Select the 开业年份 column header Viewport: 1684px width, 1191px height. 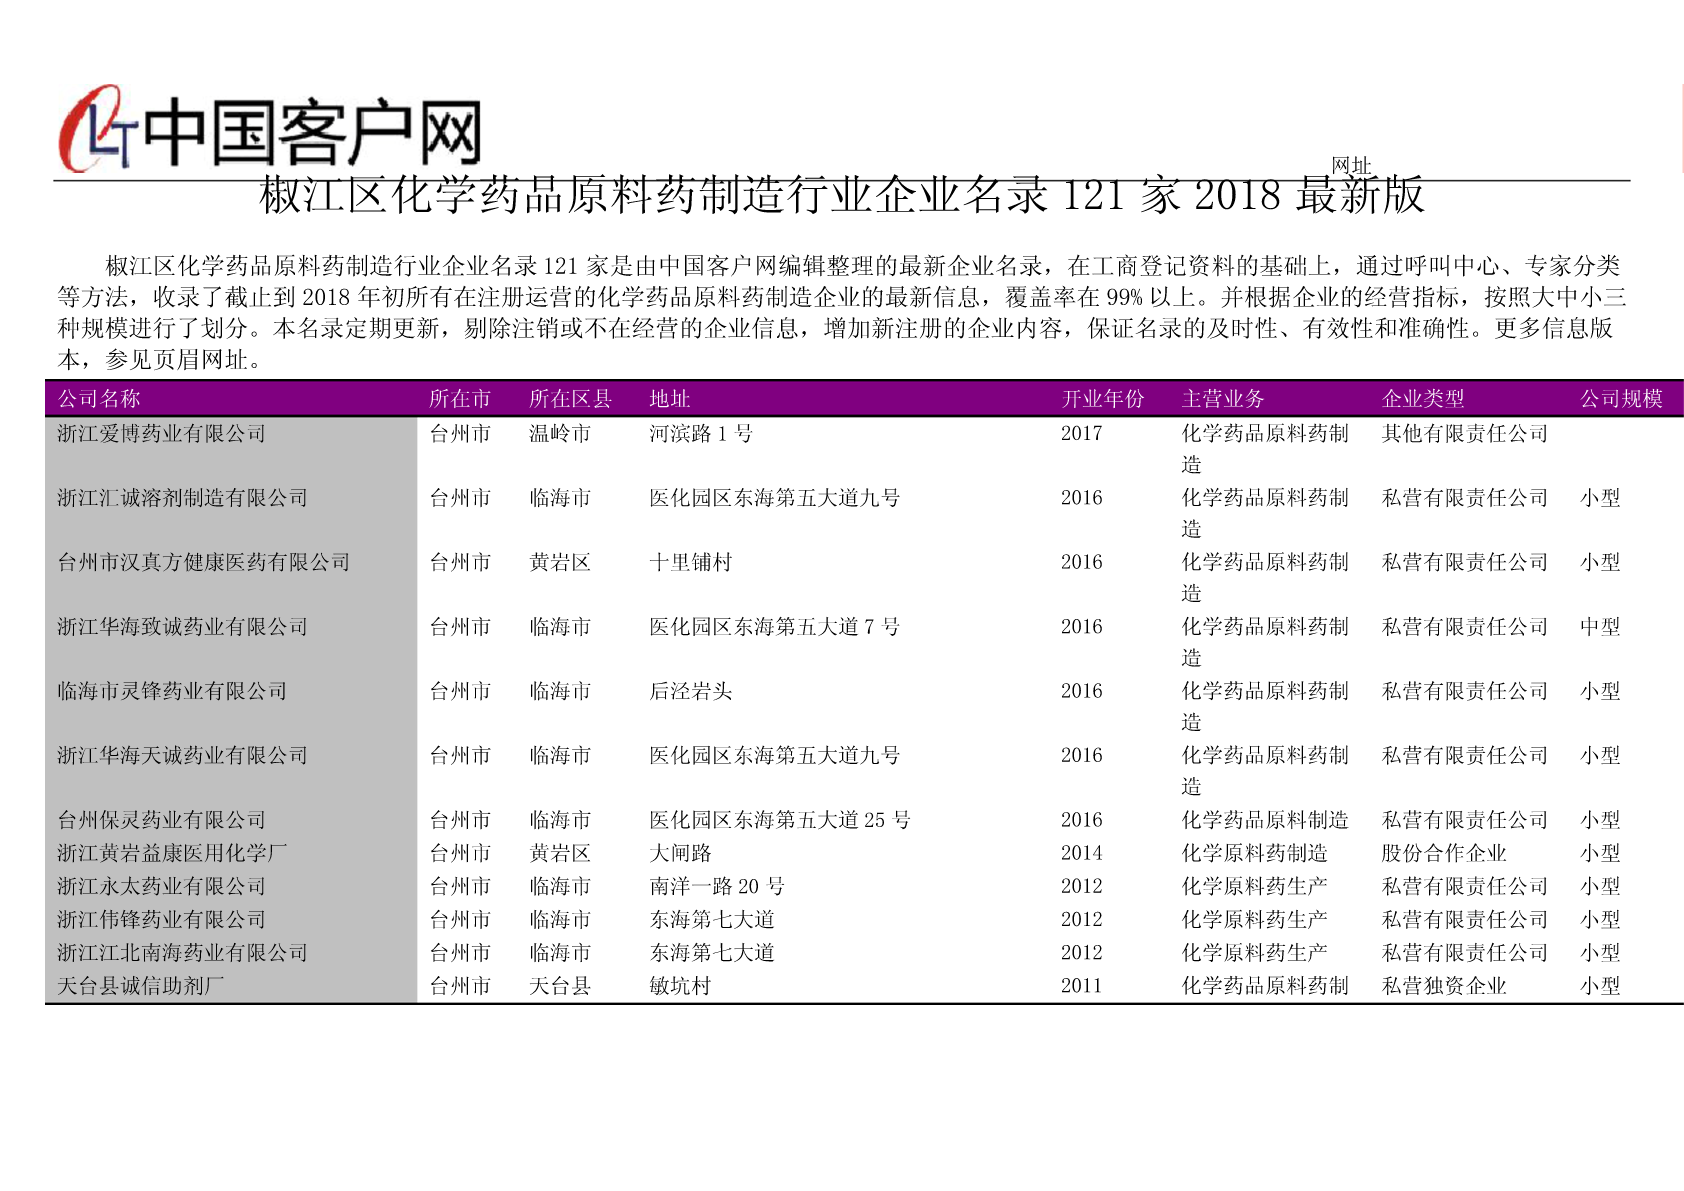click(1103, 399)
